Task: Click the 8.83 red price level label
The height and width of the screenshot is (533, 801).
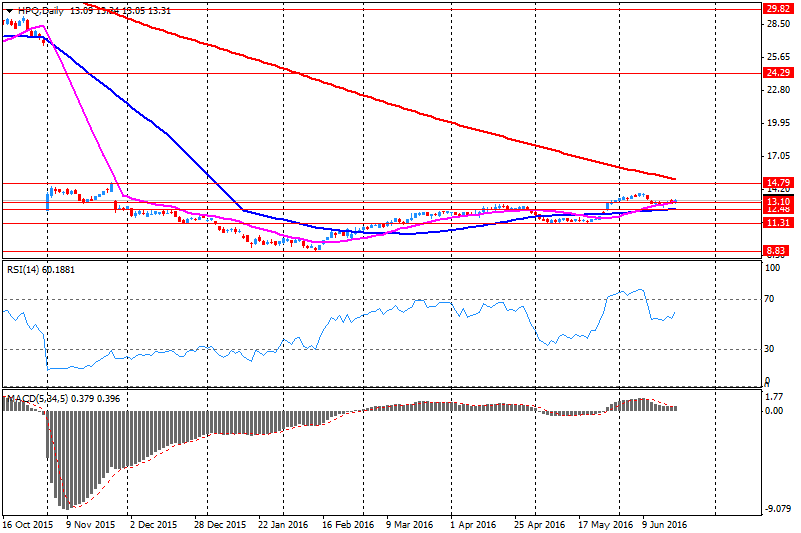Action: pyautogui.click(x=775, y=250)
